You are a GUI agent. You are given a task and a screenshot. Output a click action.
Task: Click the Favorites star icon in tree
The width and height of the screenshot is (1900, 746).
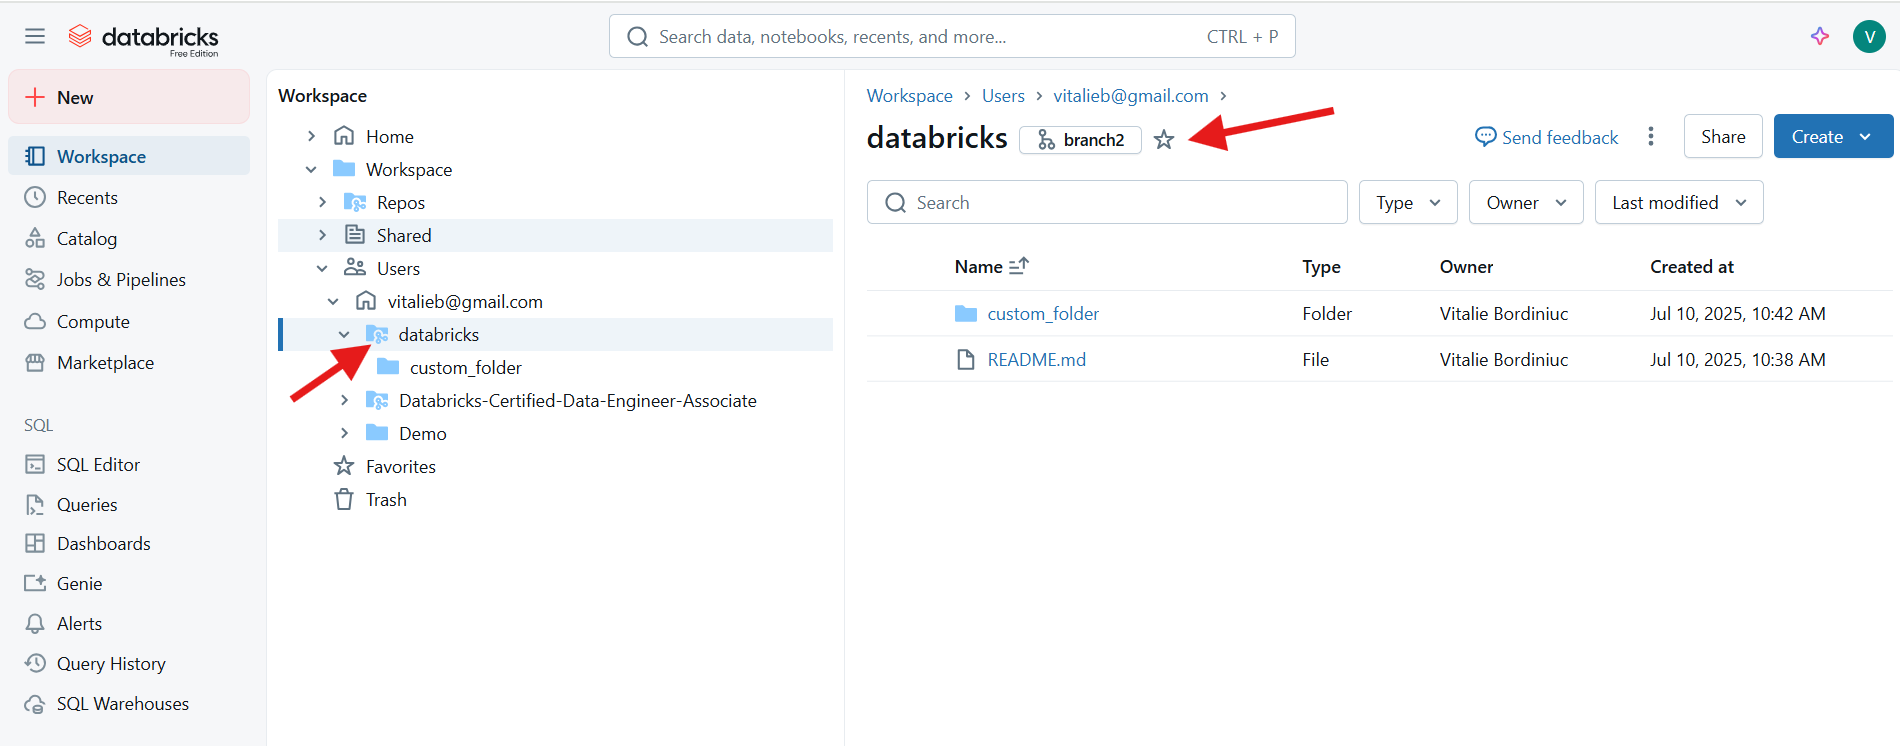[x=344, y=466]
